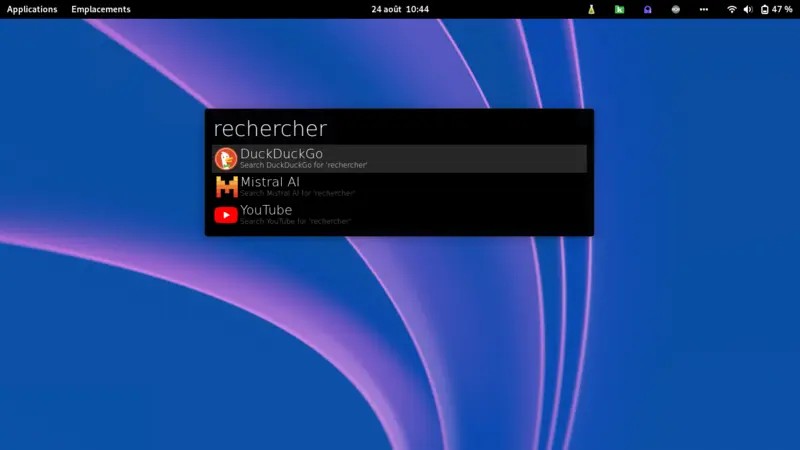Viewport: 800px width, 450px height.
Task: Select the DuckDuckGo result title
Action: [x=281, y=153]
